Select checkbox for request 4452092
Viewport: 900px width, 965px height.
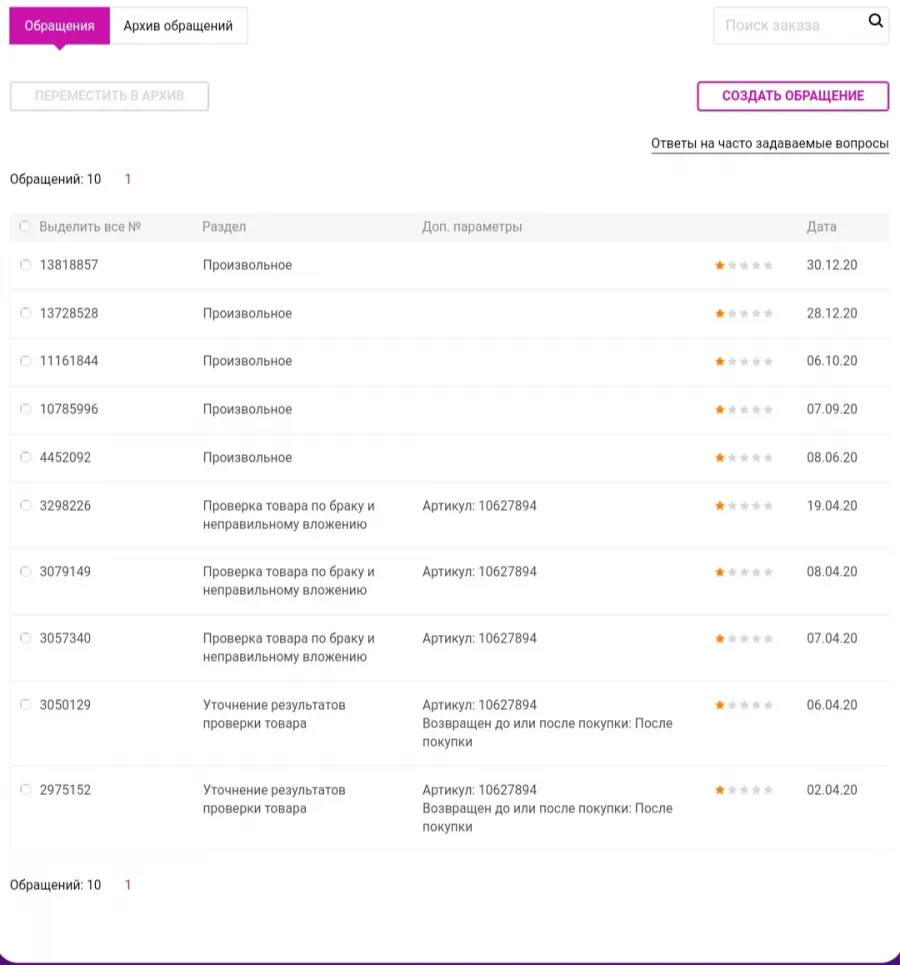click(25, 457)
